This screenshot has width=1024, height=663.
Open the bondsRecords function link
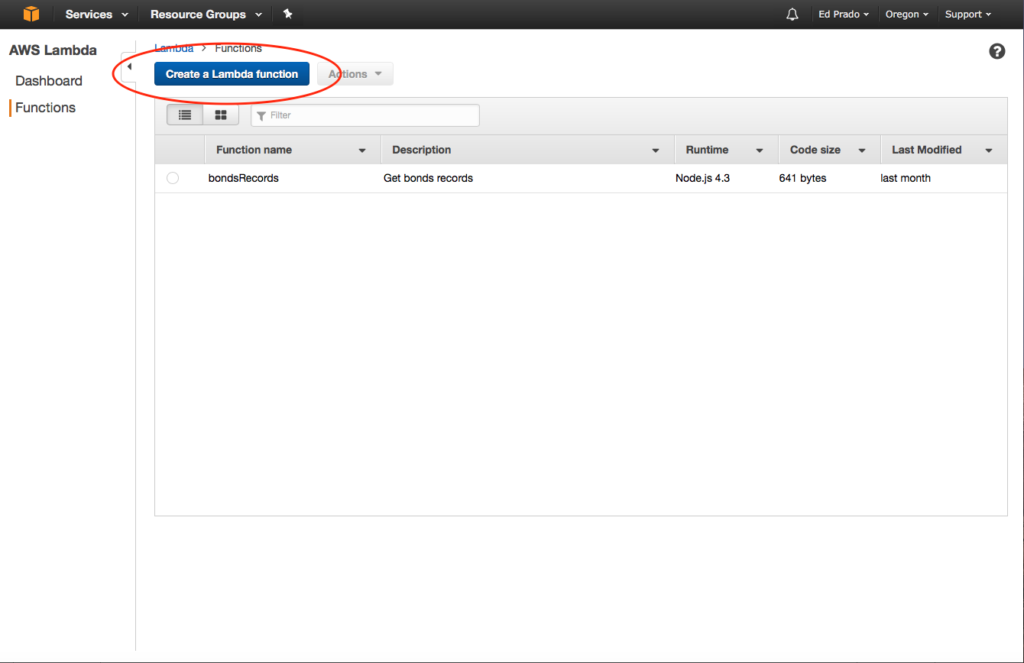click(x=243, y=178)
